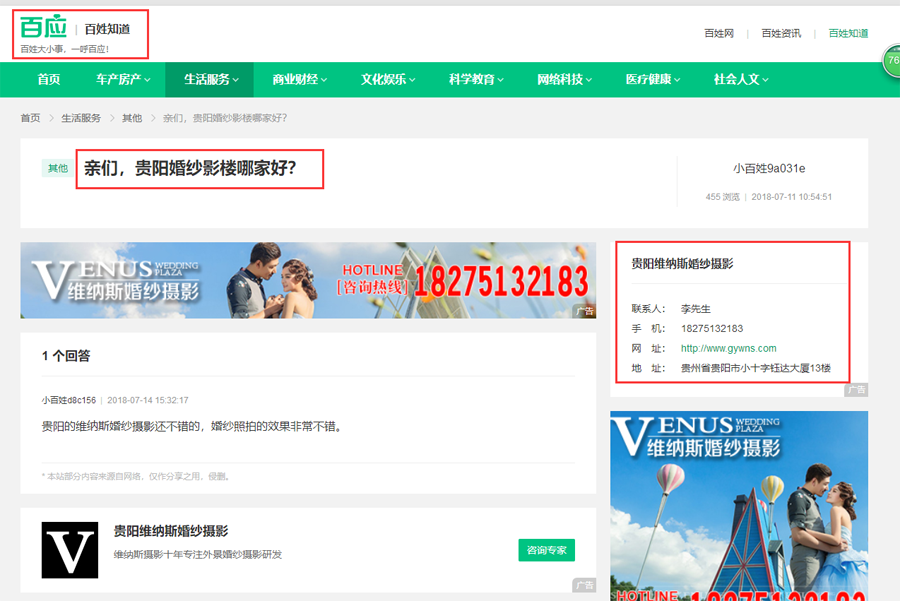This screenshot has height=601, width=900.
Task: Open the Venus wedding hotline banner ad
Action: click(308, 280)
